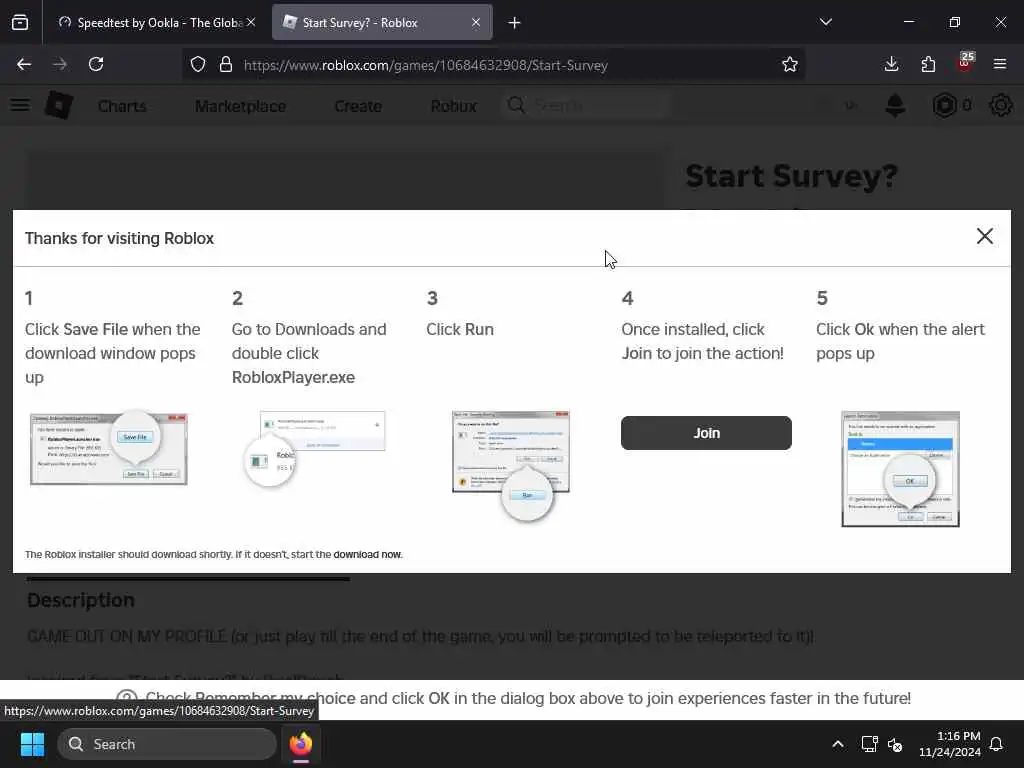Open the muted volume tray icon
Viewport: 1024px width, 768px height.
click(895, 744)
